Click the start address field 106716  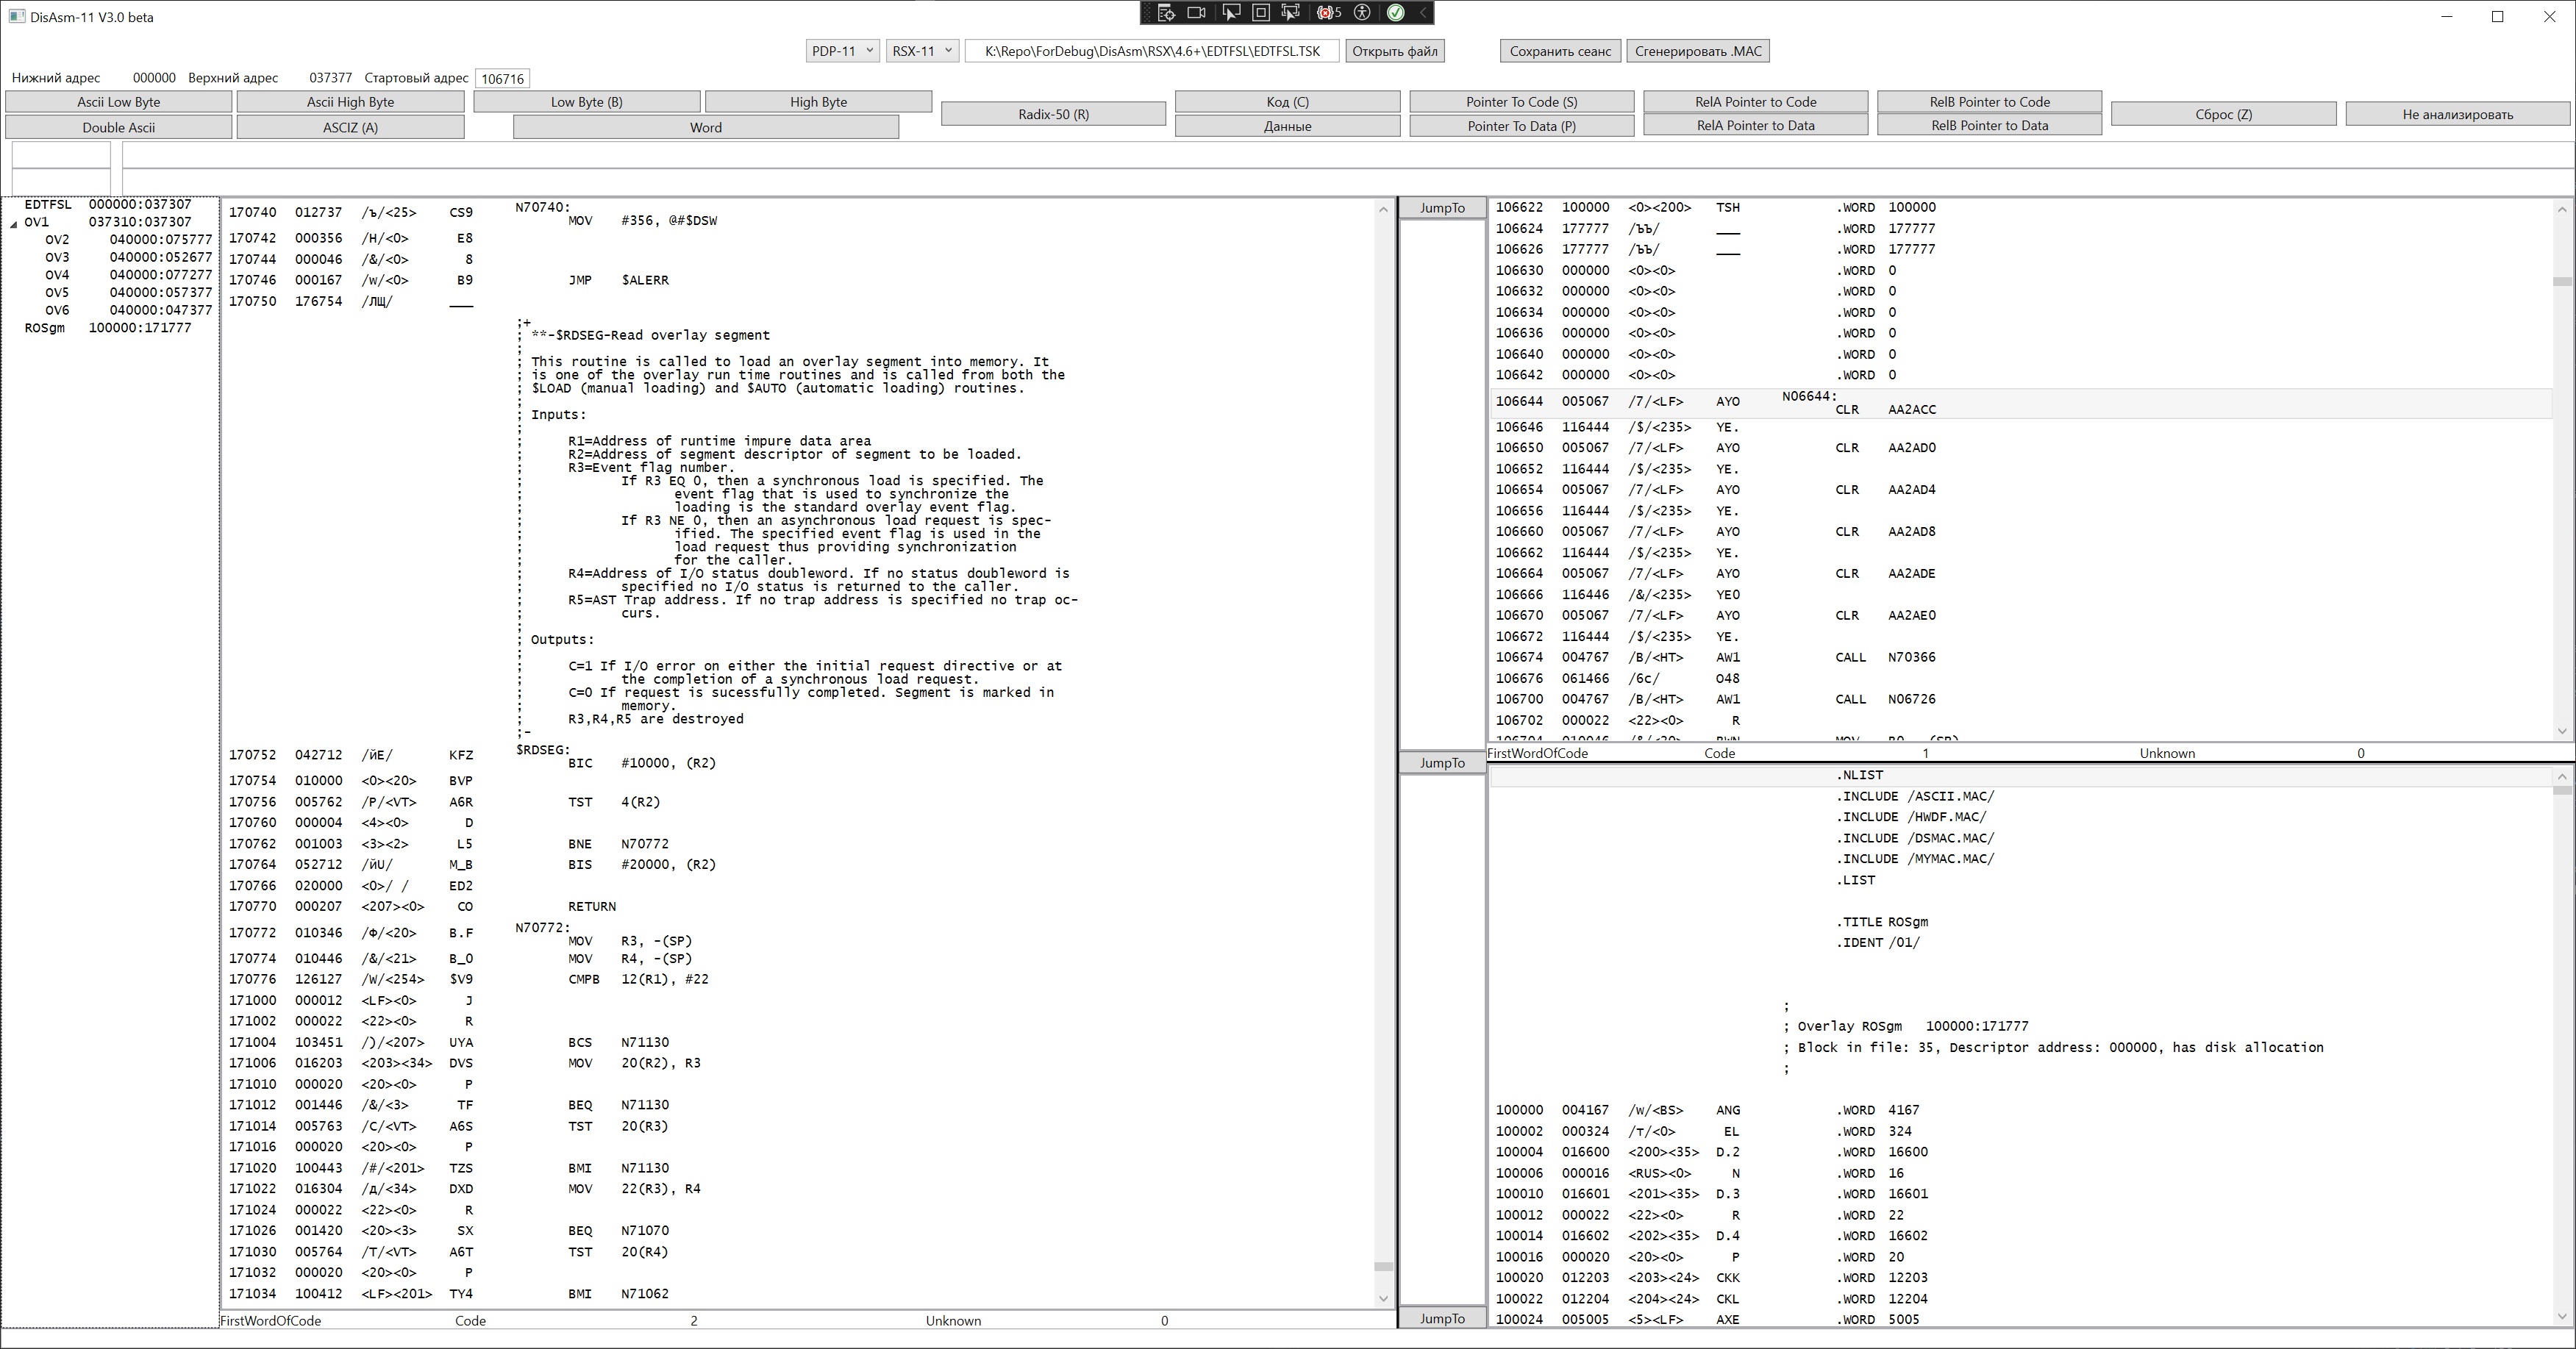pos(502,78)
